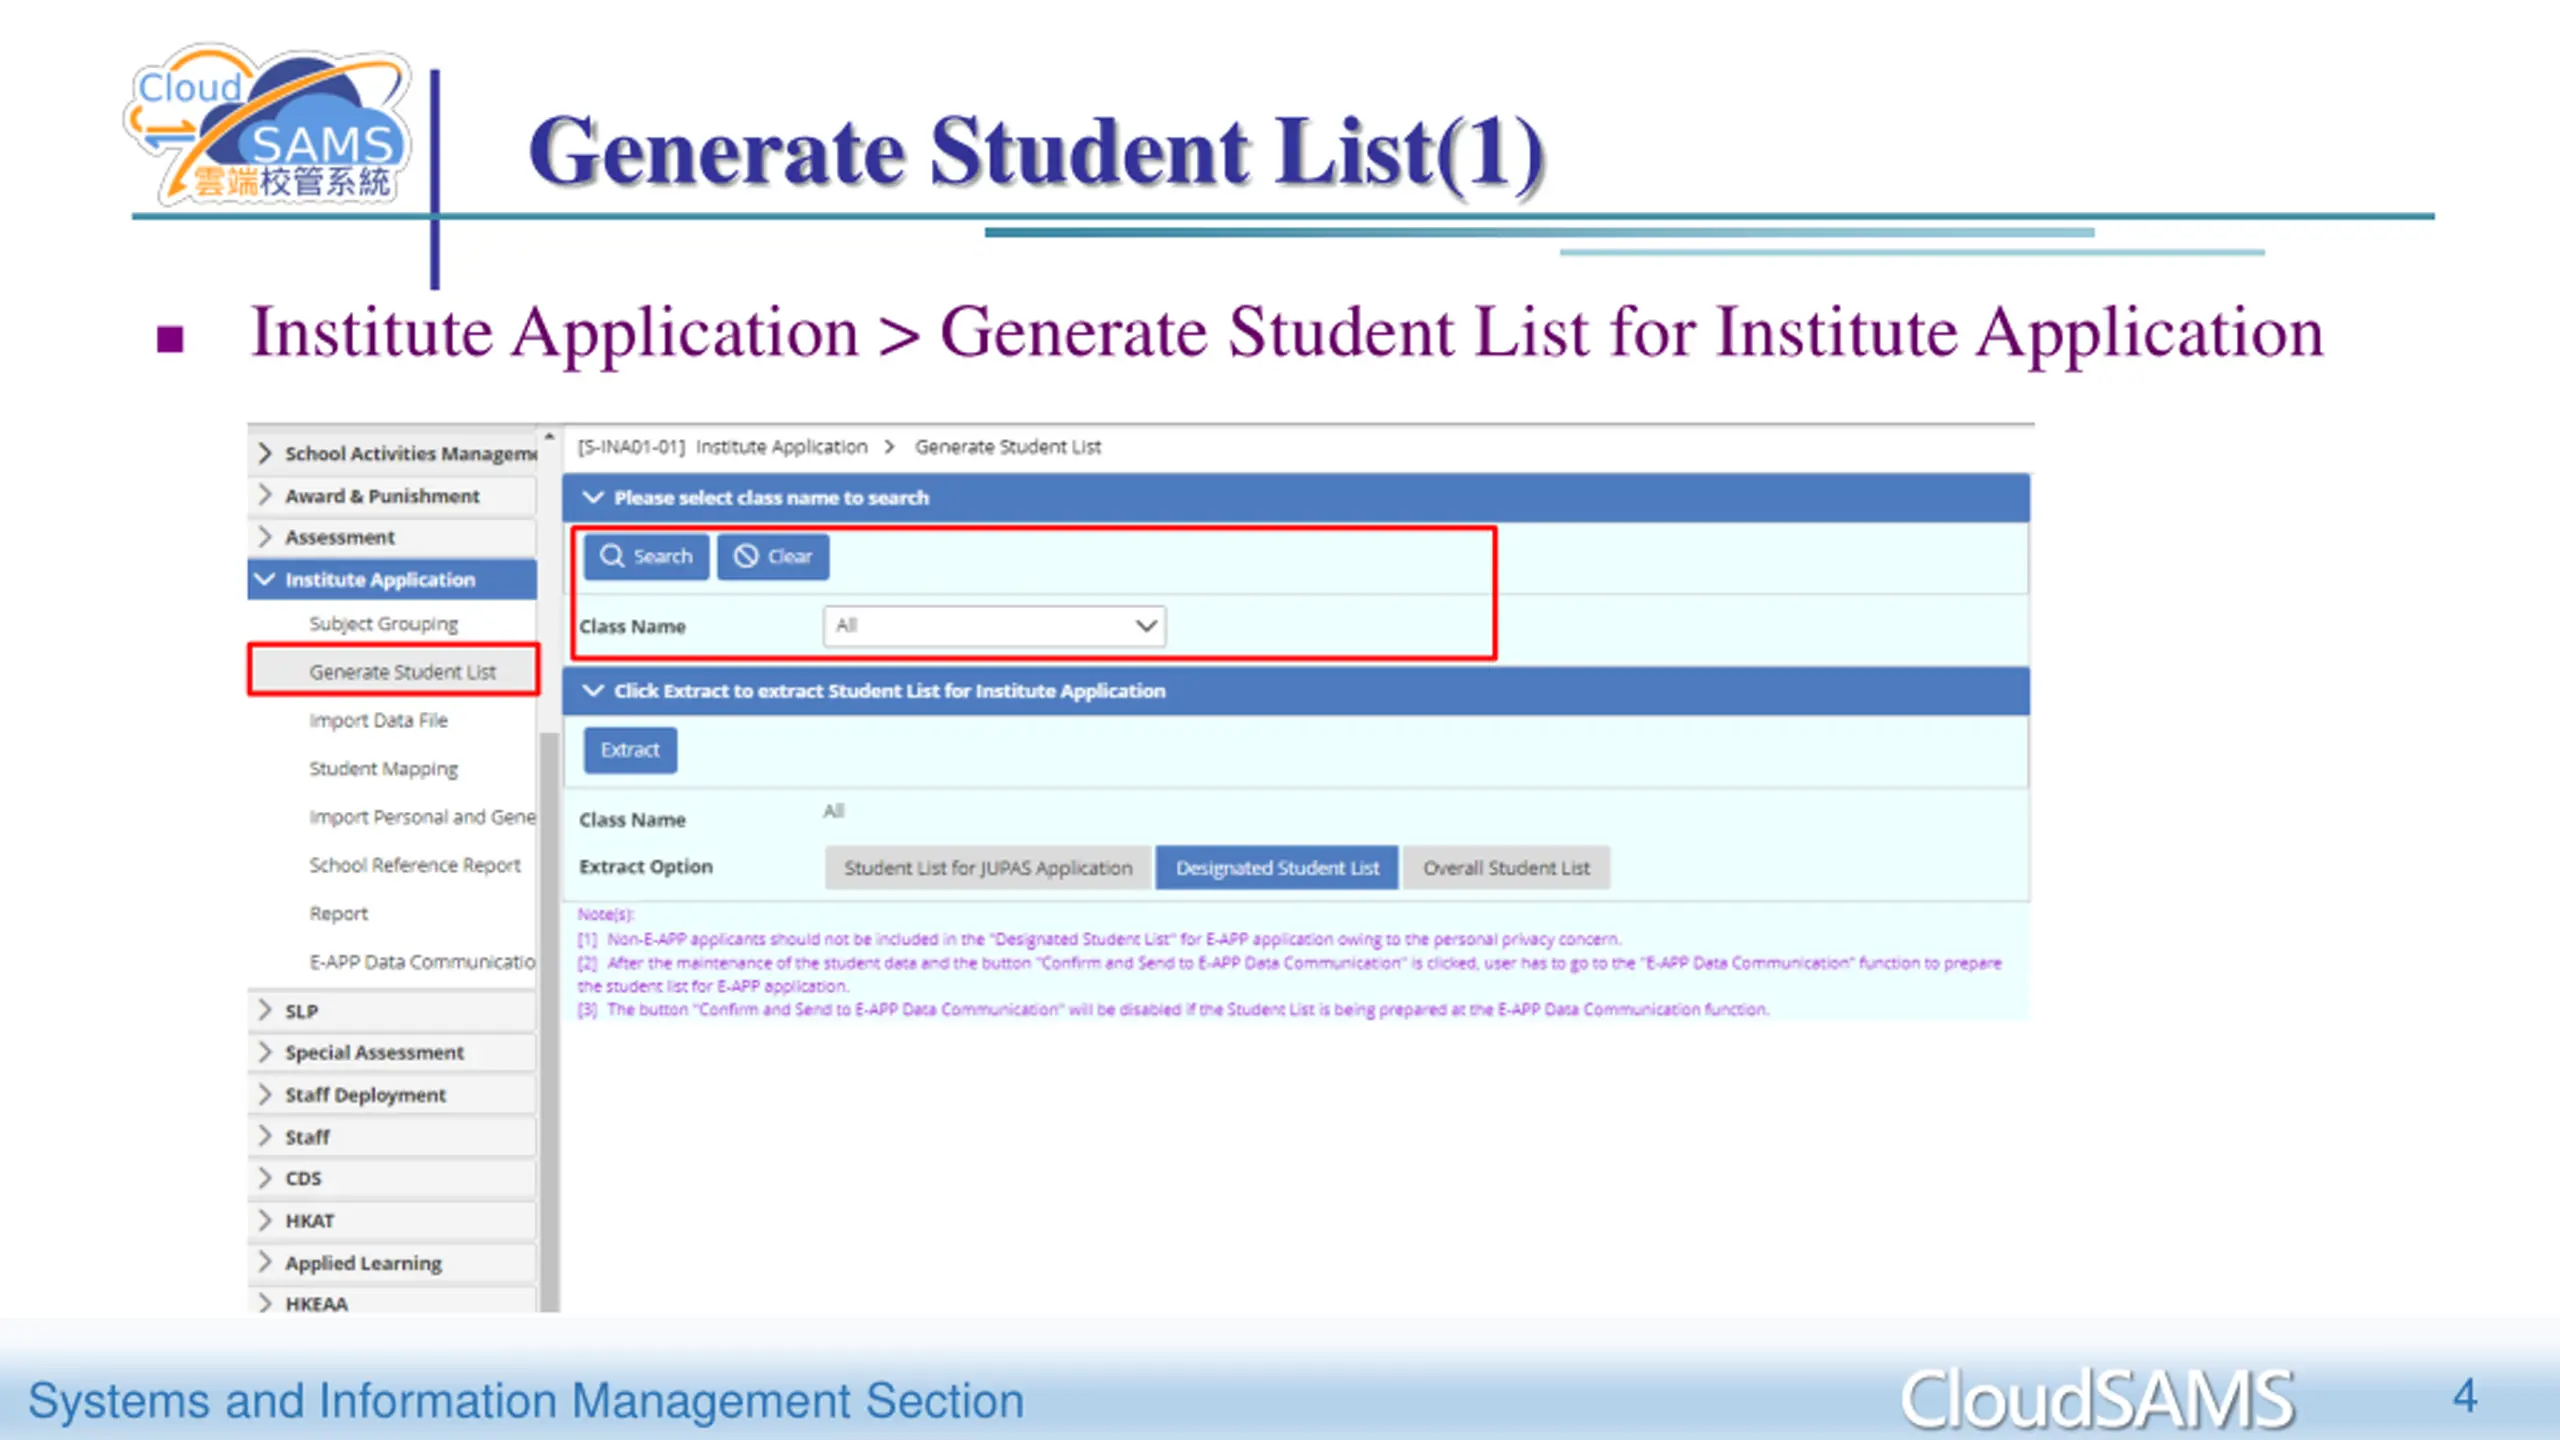Click the Extract button

click(x=630, y=750)
